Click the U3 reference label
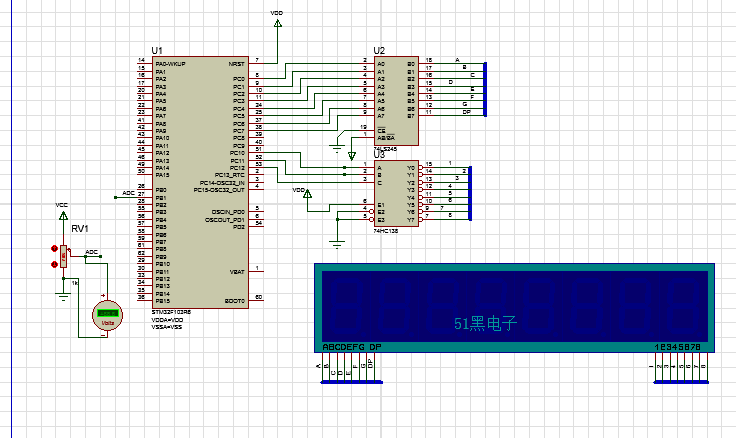This screenshot has width=736, height=438. click(x=379, y=155)
